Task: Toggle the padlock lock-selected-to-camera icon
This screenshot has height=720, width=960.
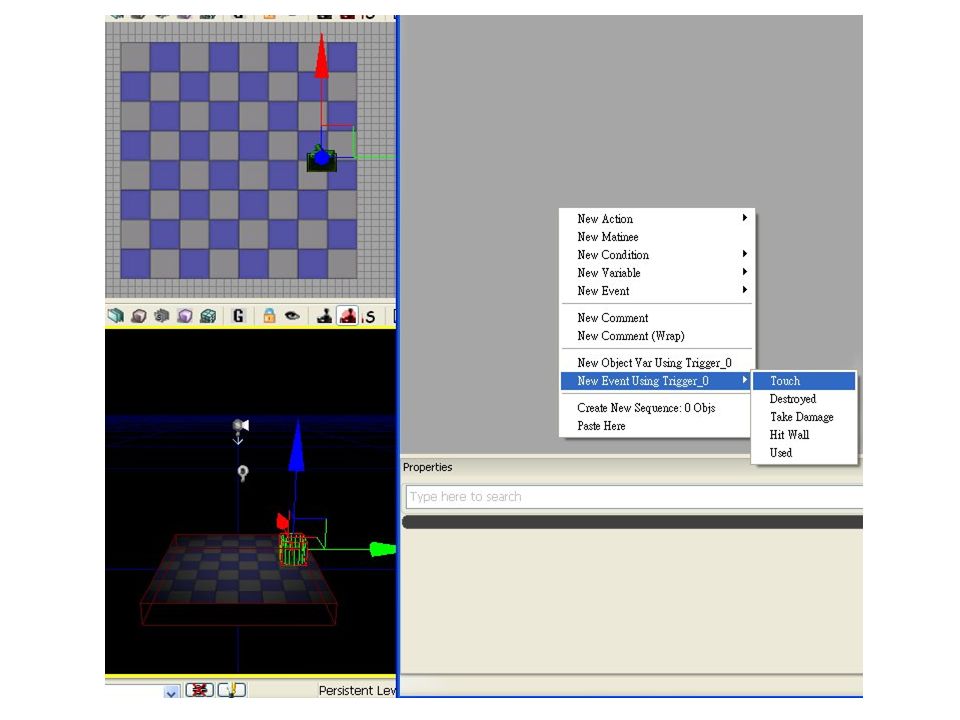Action: click(269, 315)
